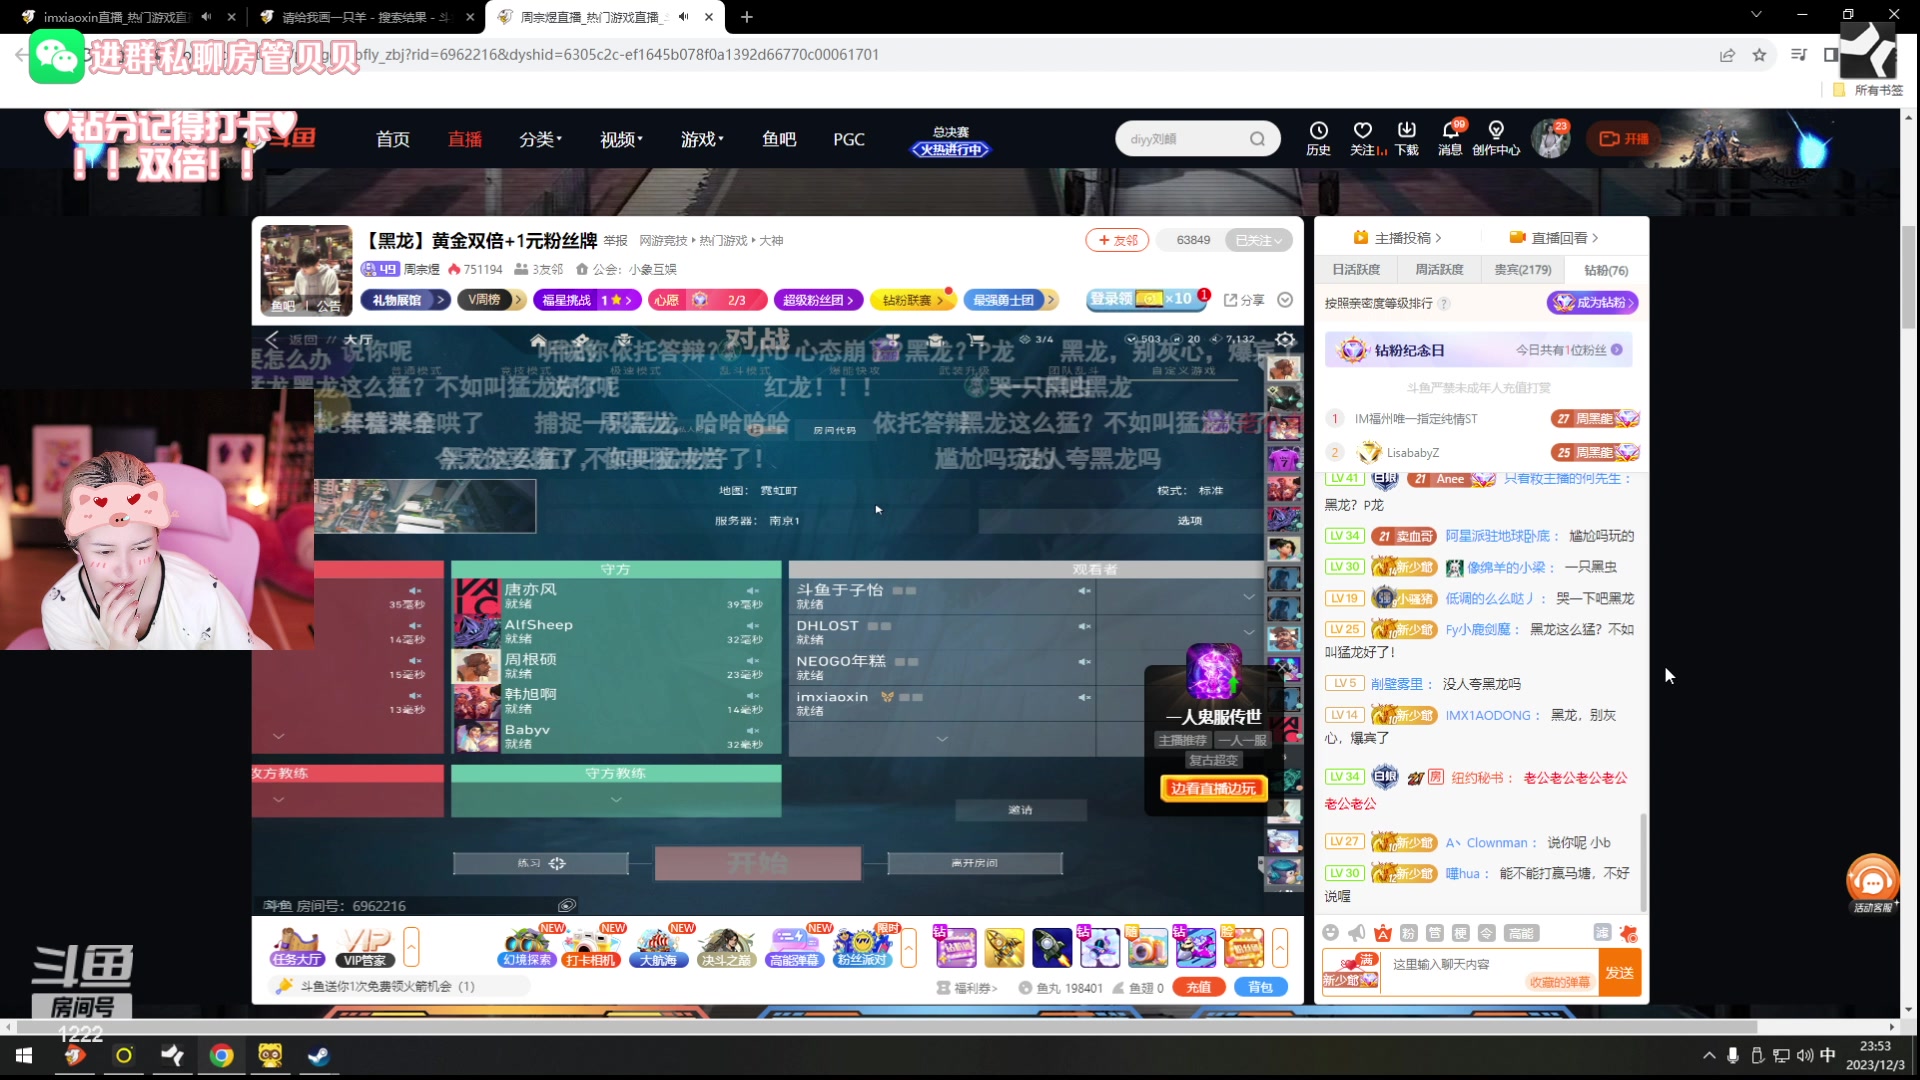Click the megaphone horn icon in chat

[x=1356, y=933]
